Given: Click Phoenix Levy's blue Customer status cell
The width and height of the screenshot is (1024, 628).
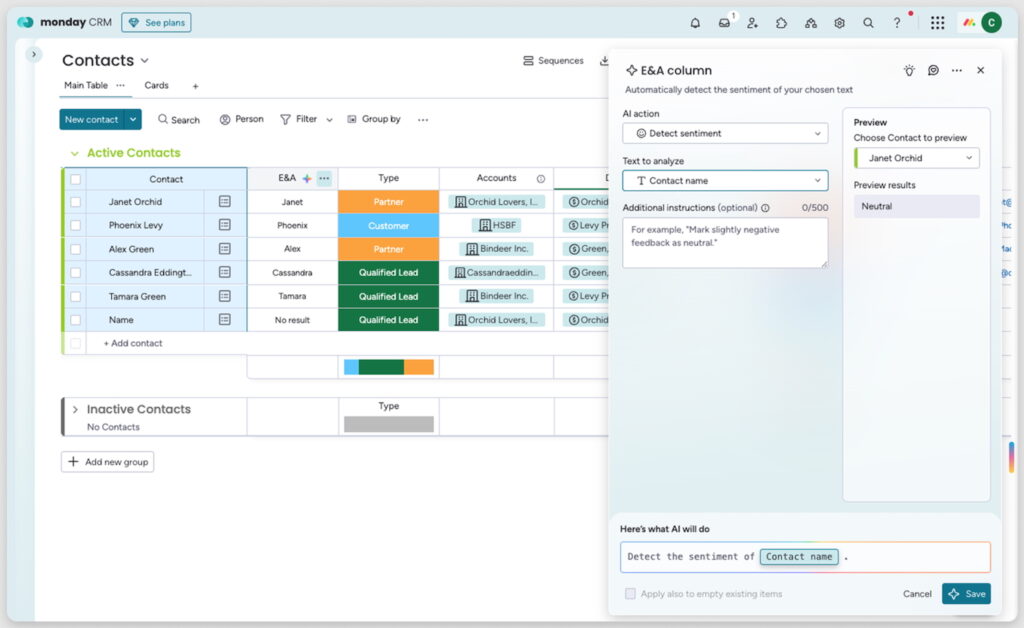Looking at the screenshot, I should click(x=389, y=226).
